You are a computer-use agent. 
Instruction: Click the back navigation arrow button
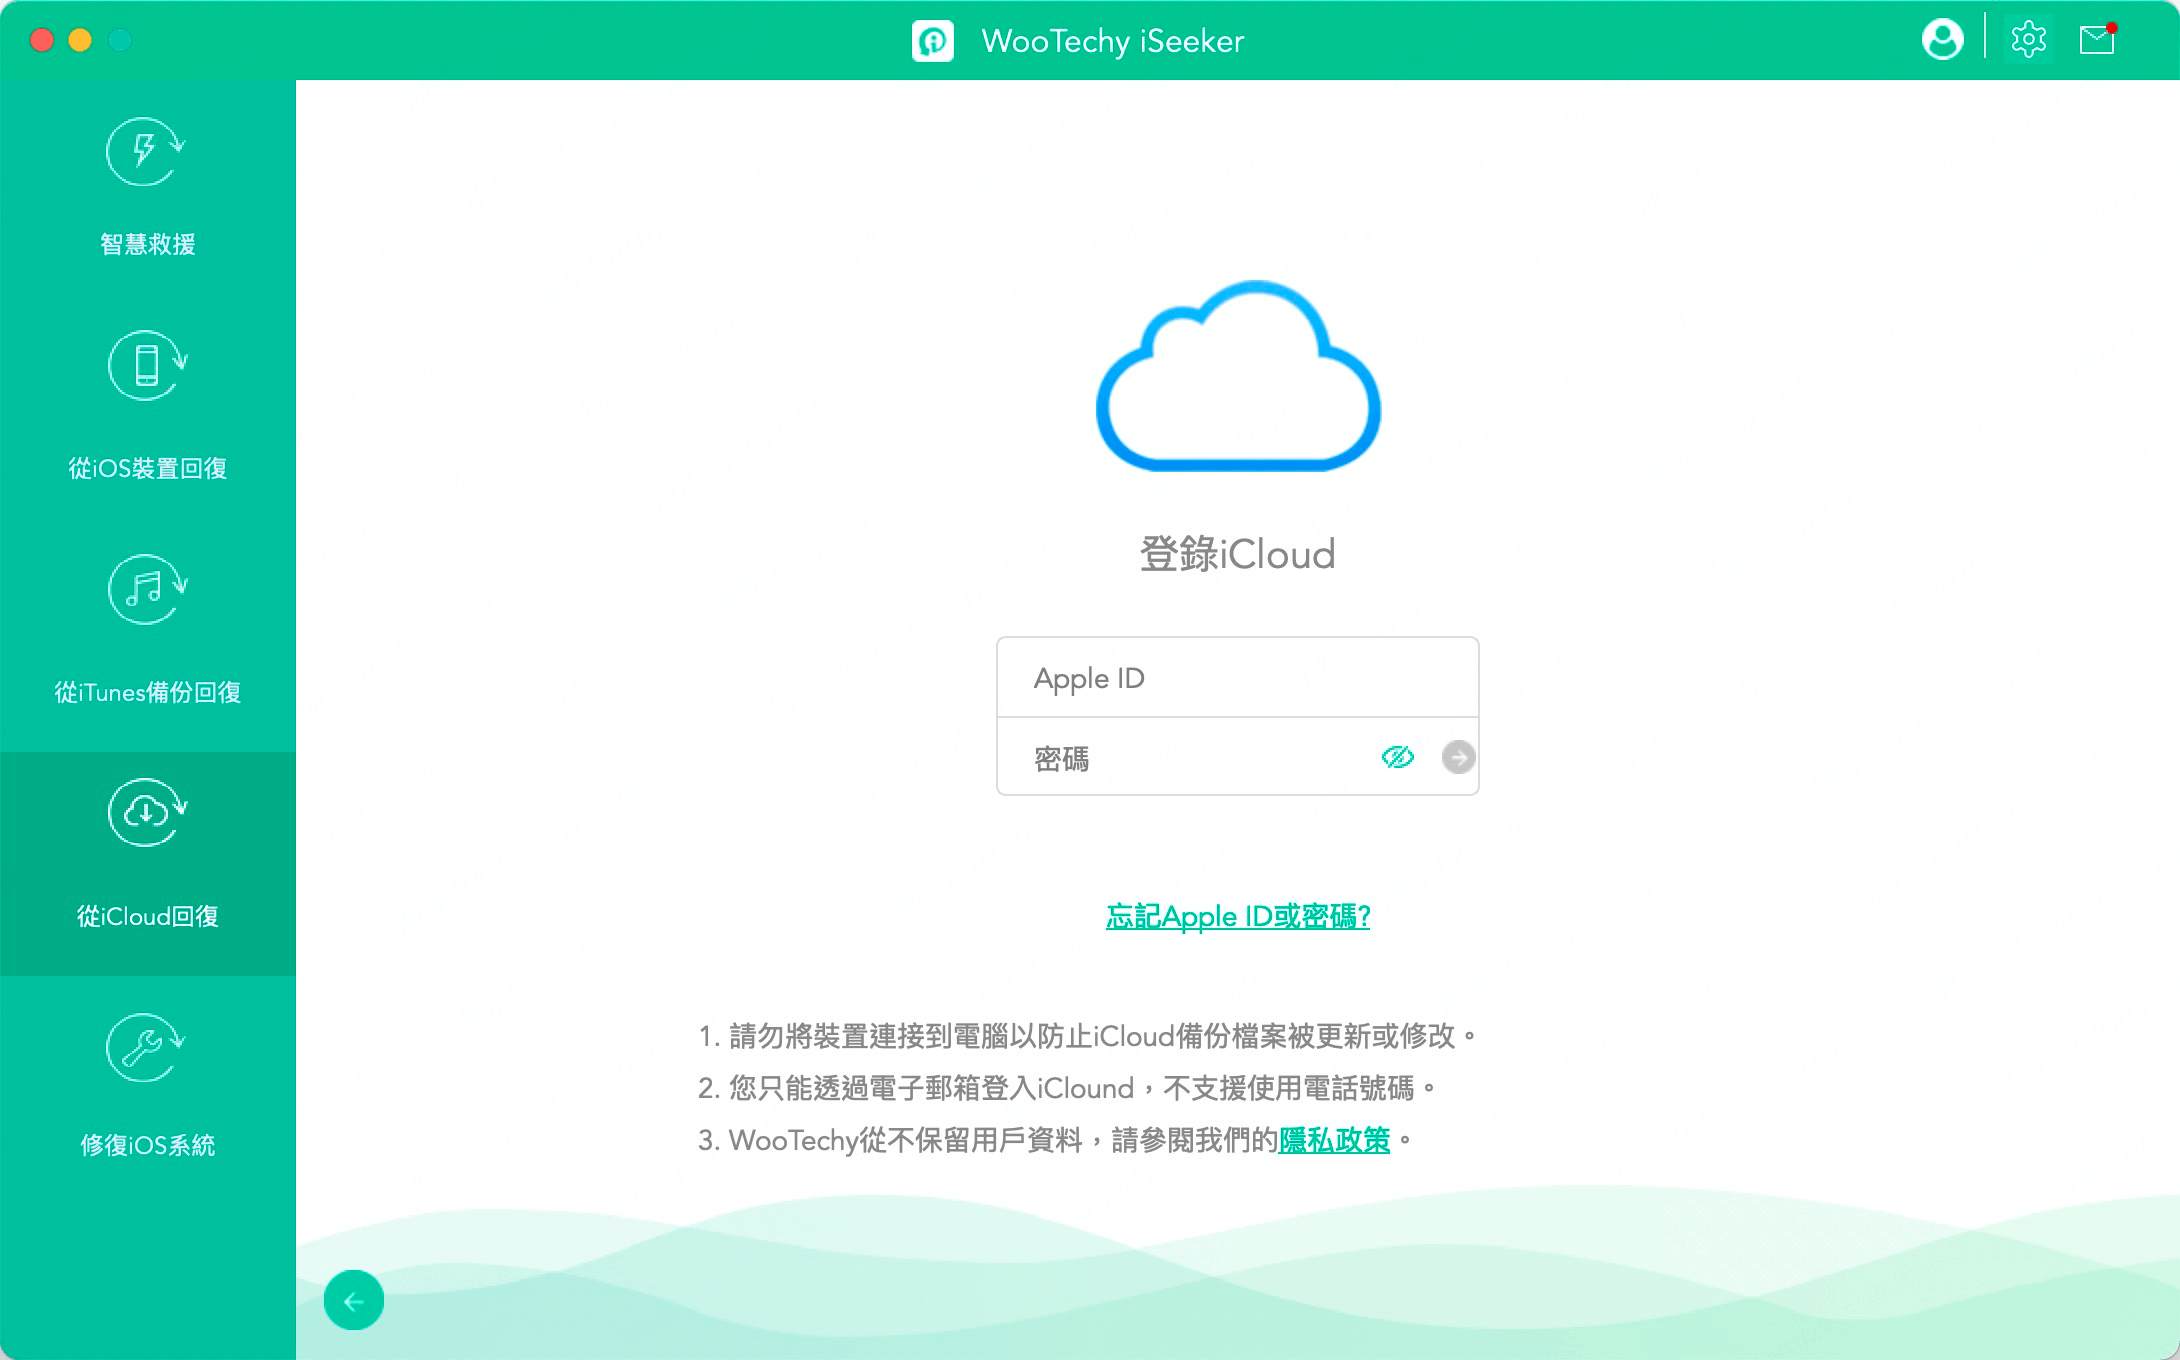(x=357, y=1300)
